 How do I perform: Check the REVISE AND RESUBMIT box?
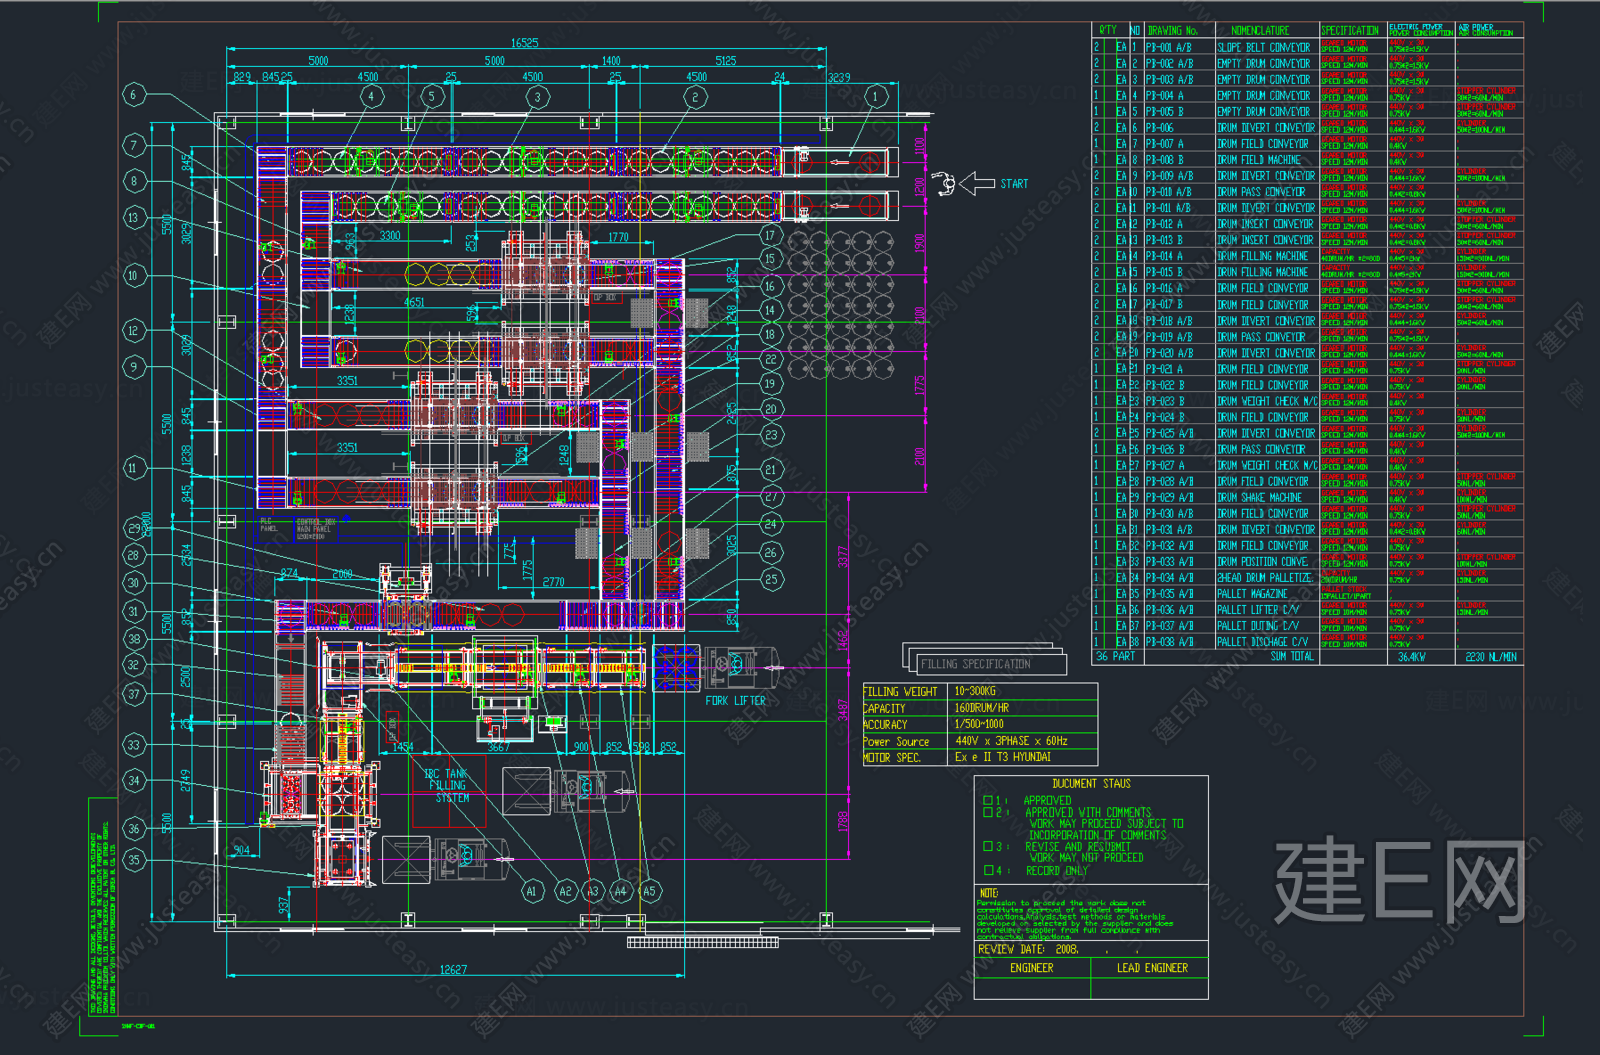[988, 846]
